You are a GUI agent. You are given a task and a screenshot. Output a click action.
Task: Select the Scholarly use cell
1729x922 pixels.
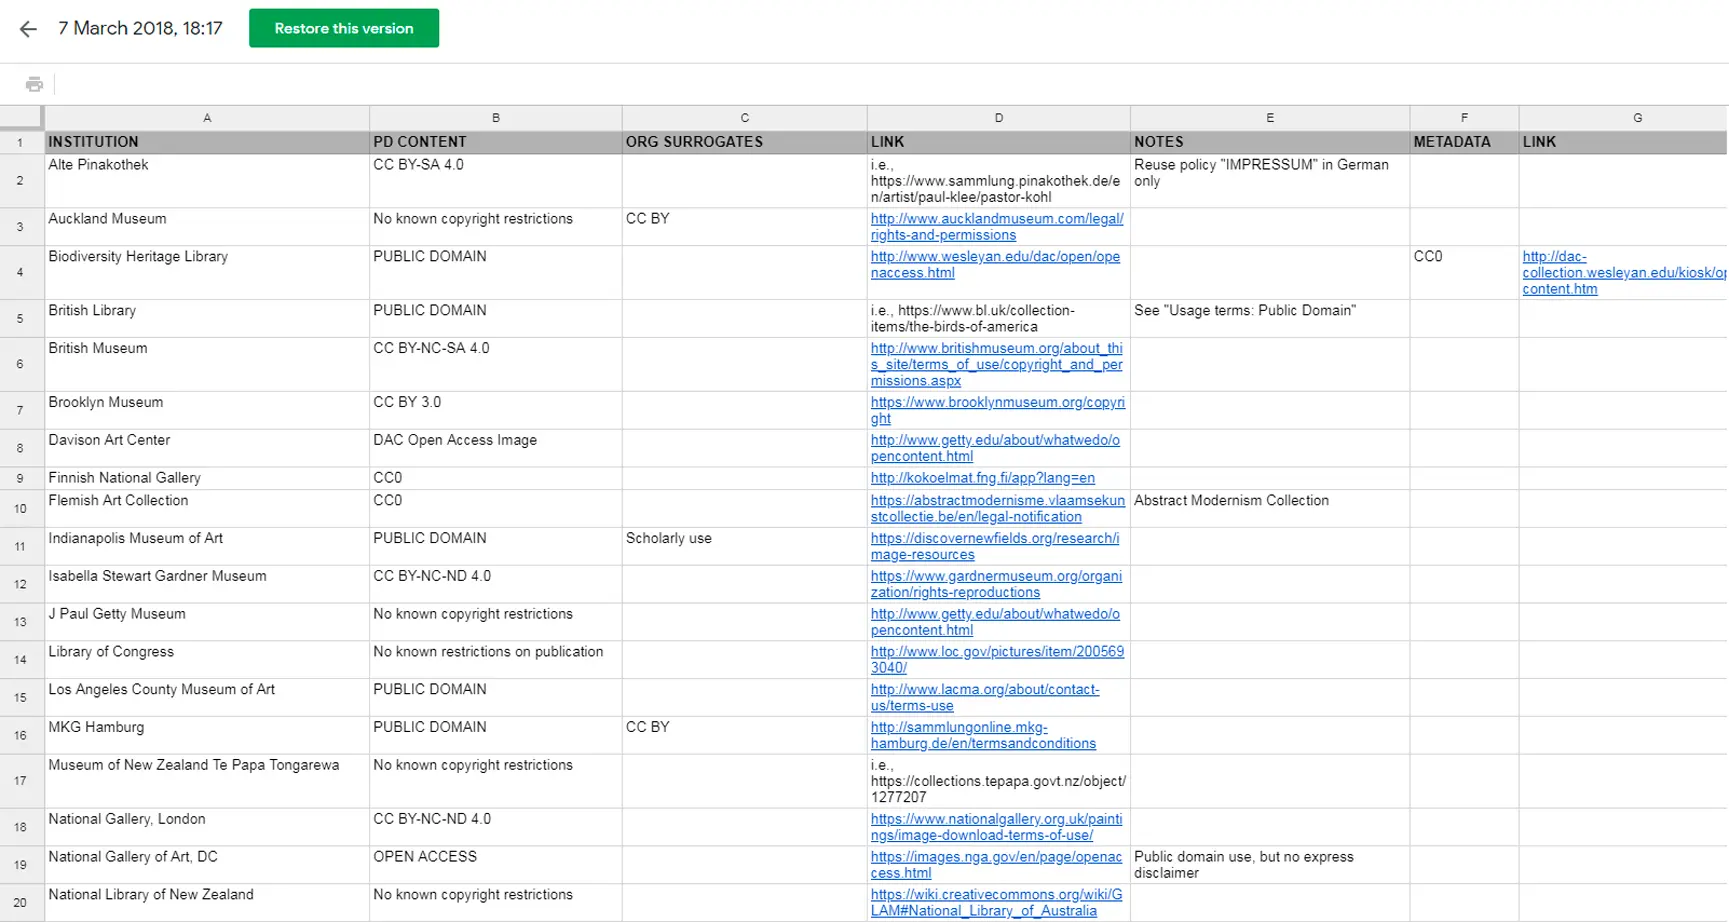pyautogui.click(x=744, y=546)
